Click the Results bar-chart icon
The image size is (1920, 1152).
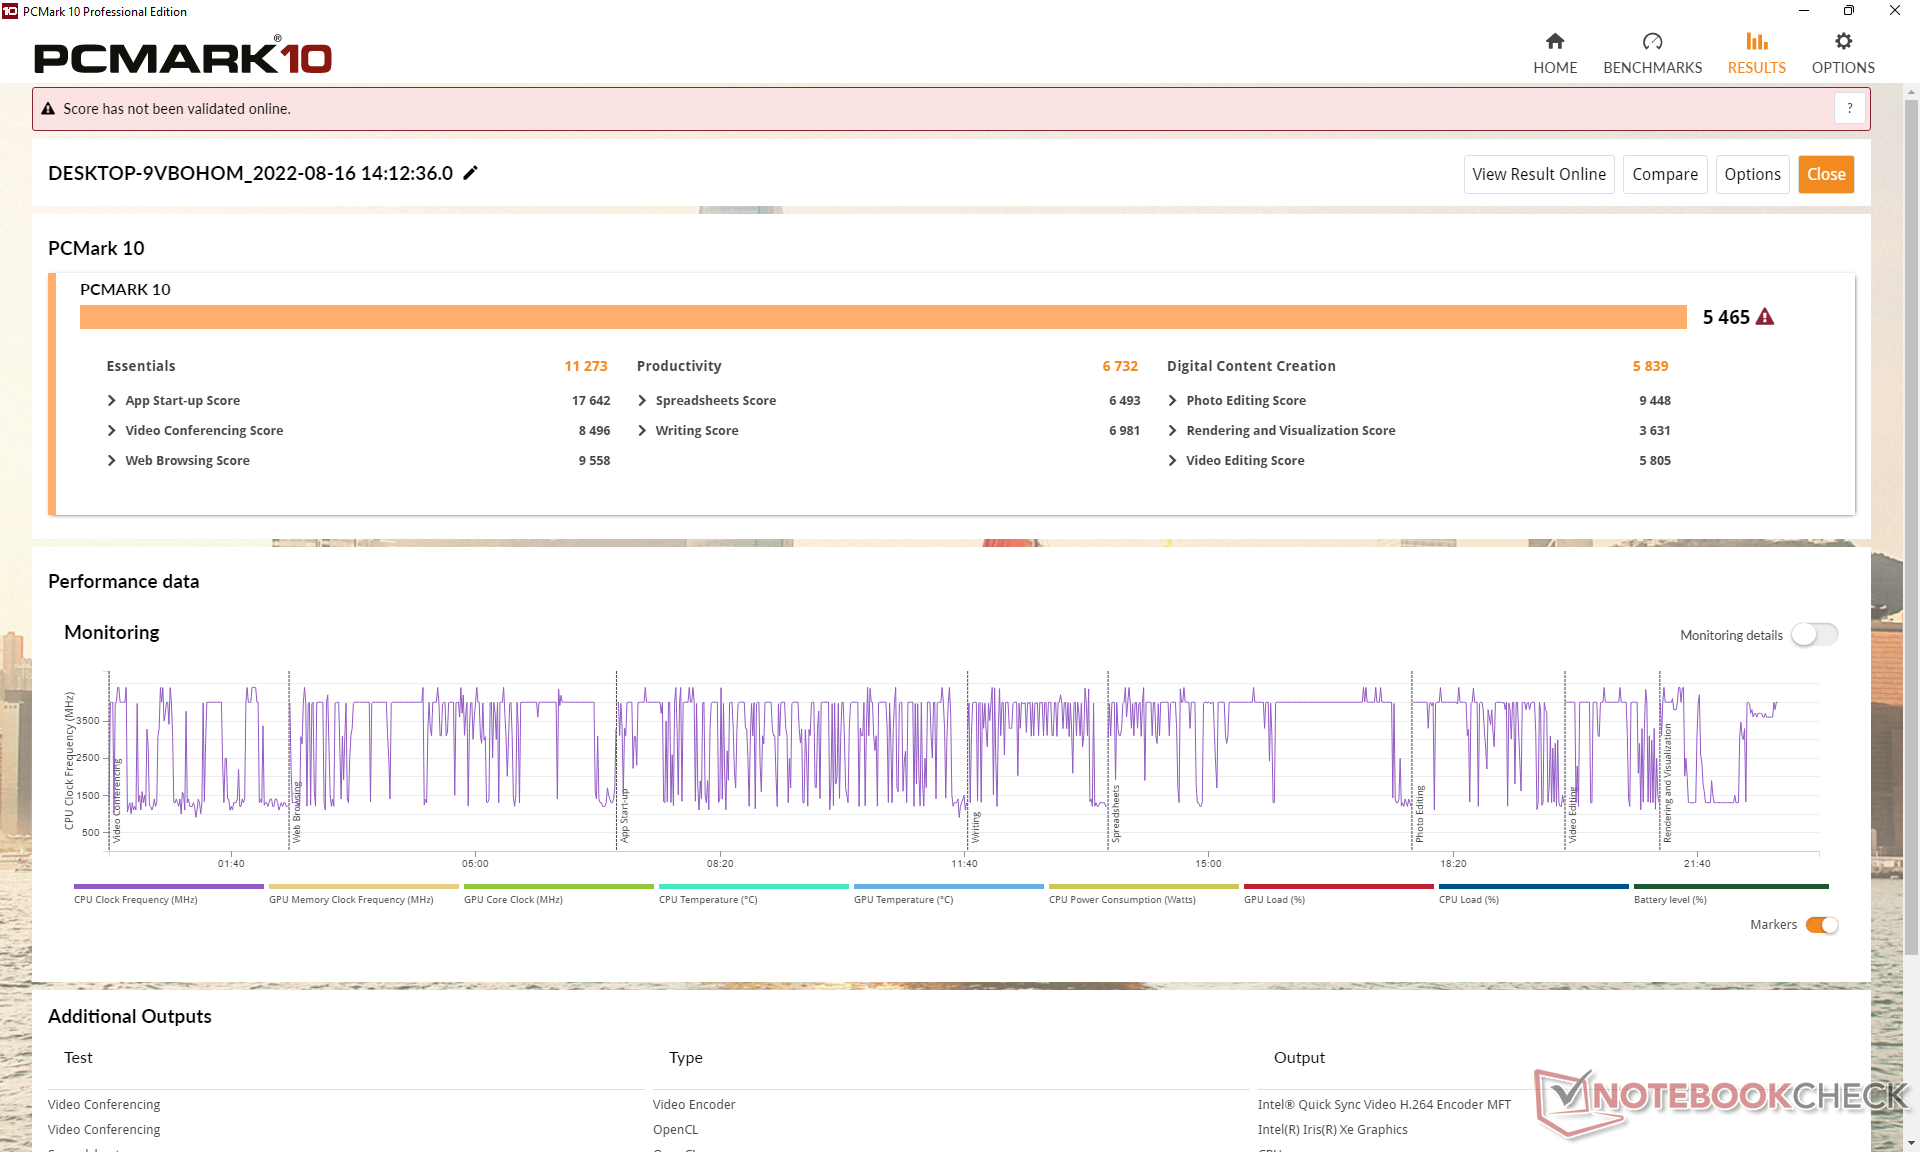click(x=1756, y=41)
